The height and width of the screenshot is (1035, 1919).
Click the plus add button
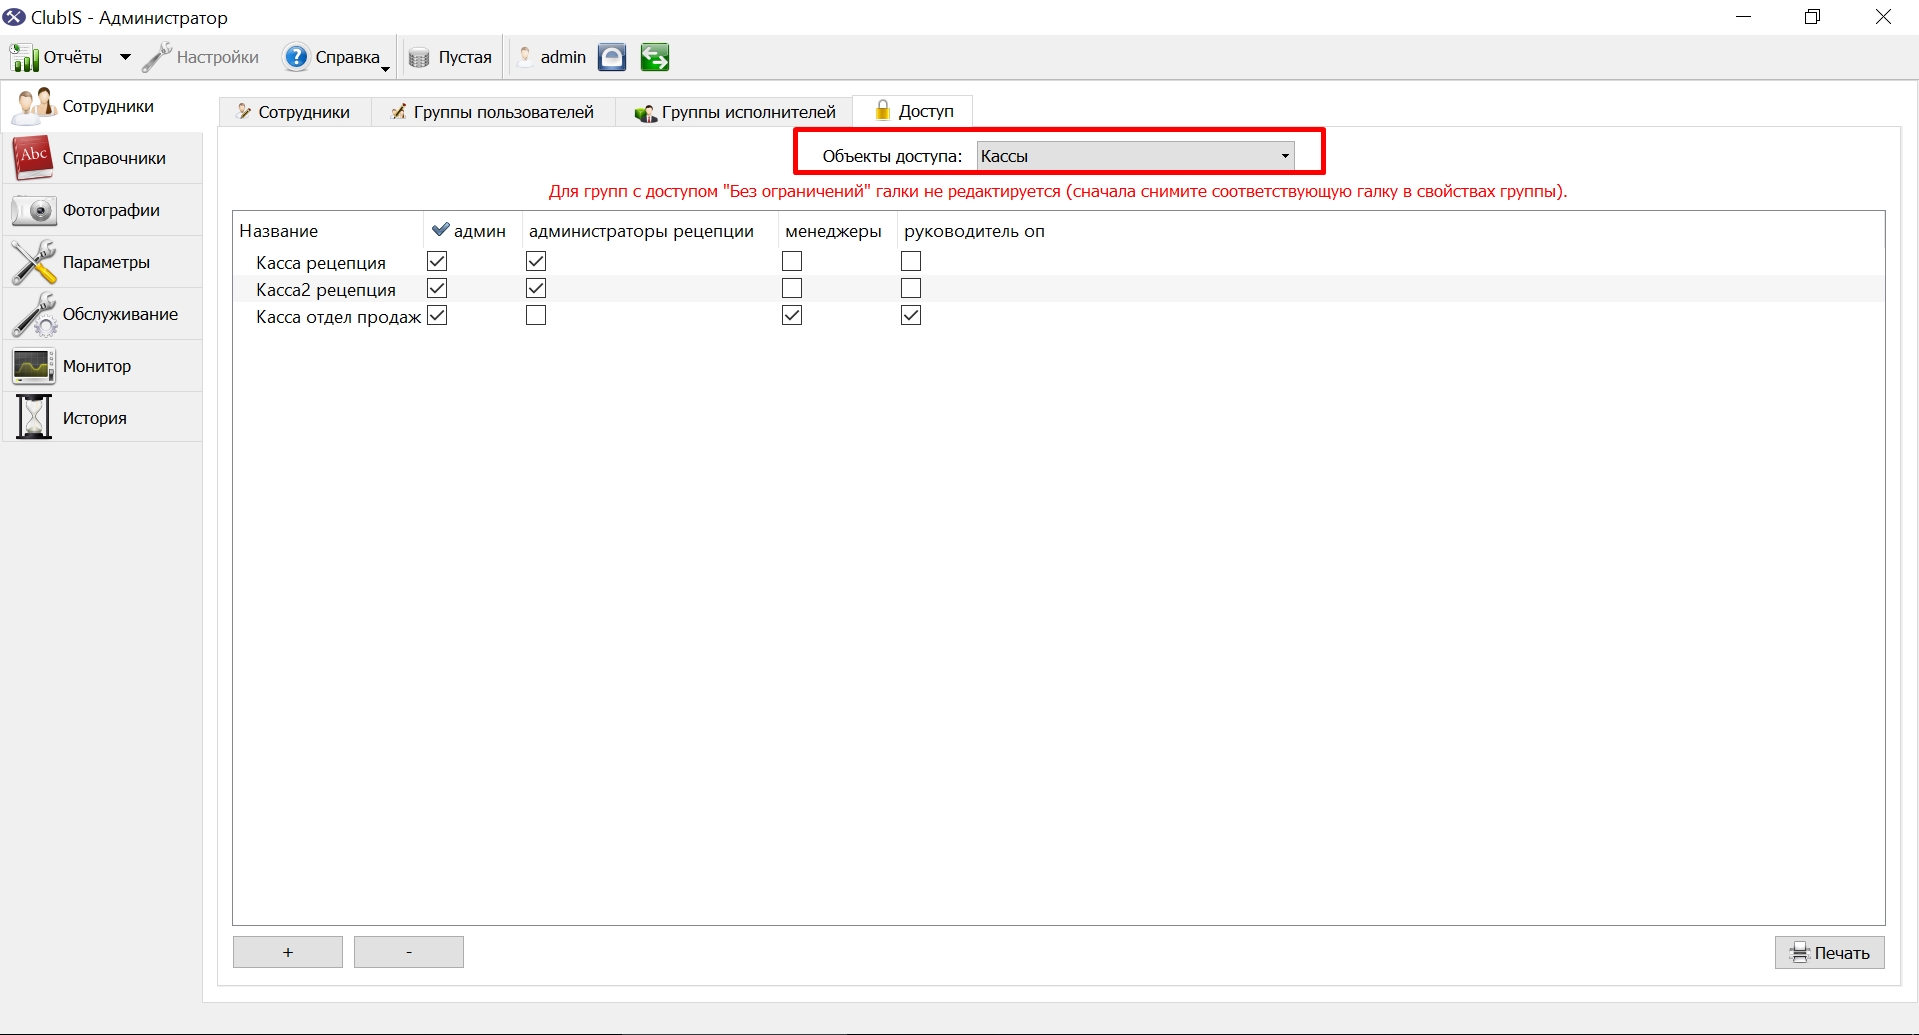coord(288,953)
